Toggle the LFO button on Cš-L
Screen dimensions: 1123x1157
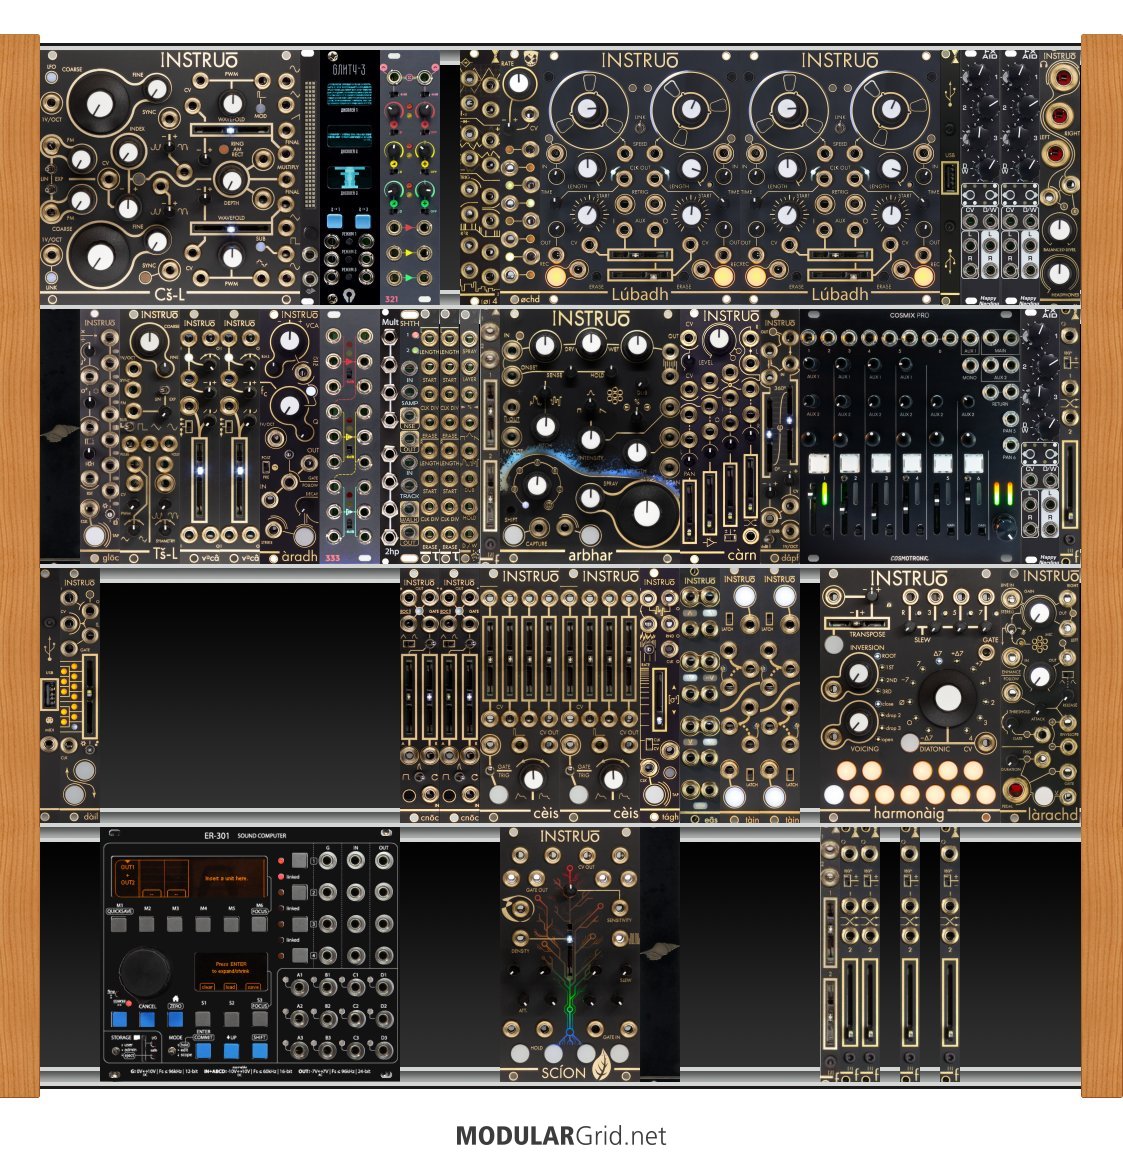pos(51,76)
